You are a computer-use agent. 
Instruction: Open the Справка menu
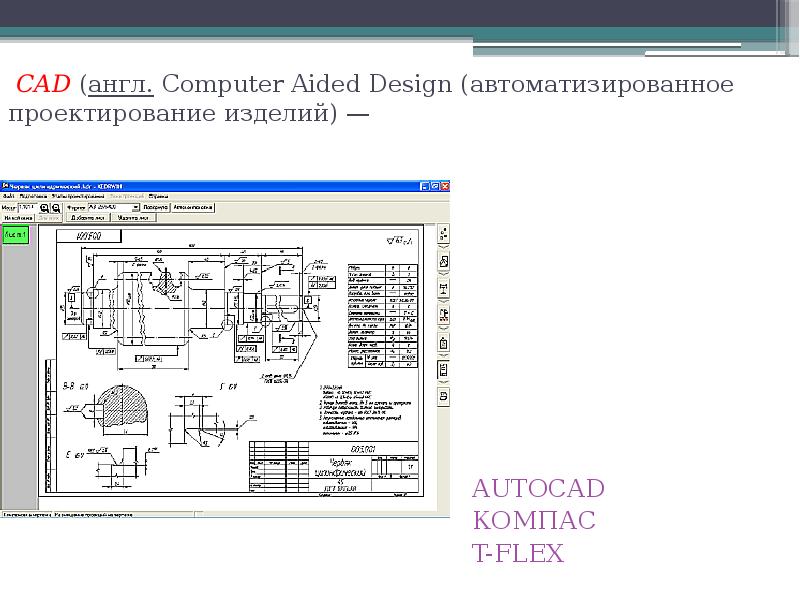(x=156, y=196)
